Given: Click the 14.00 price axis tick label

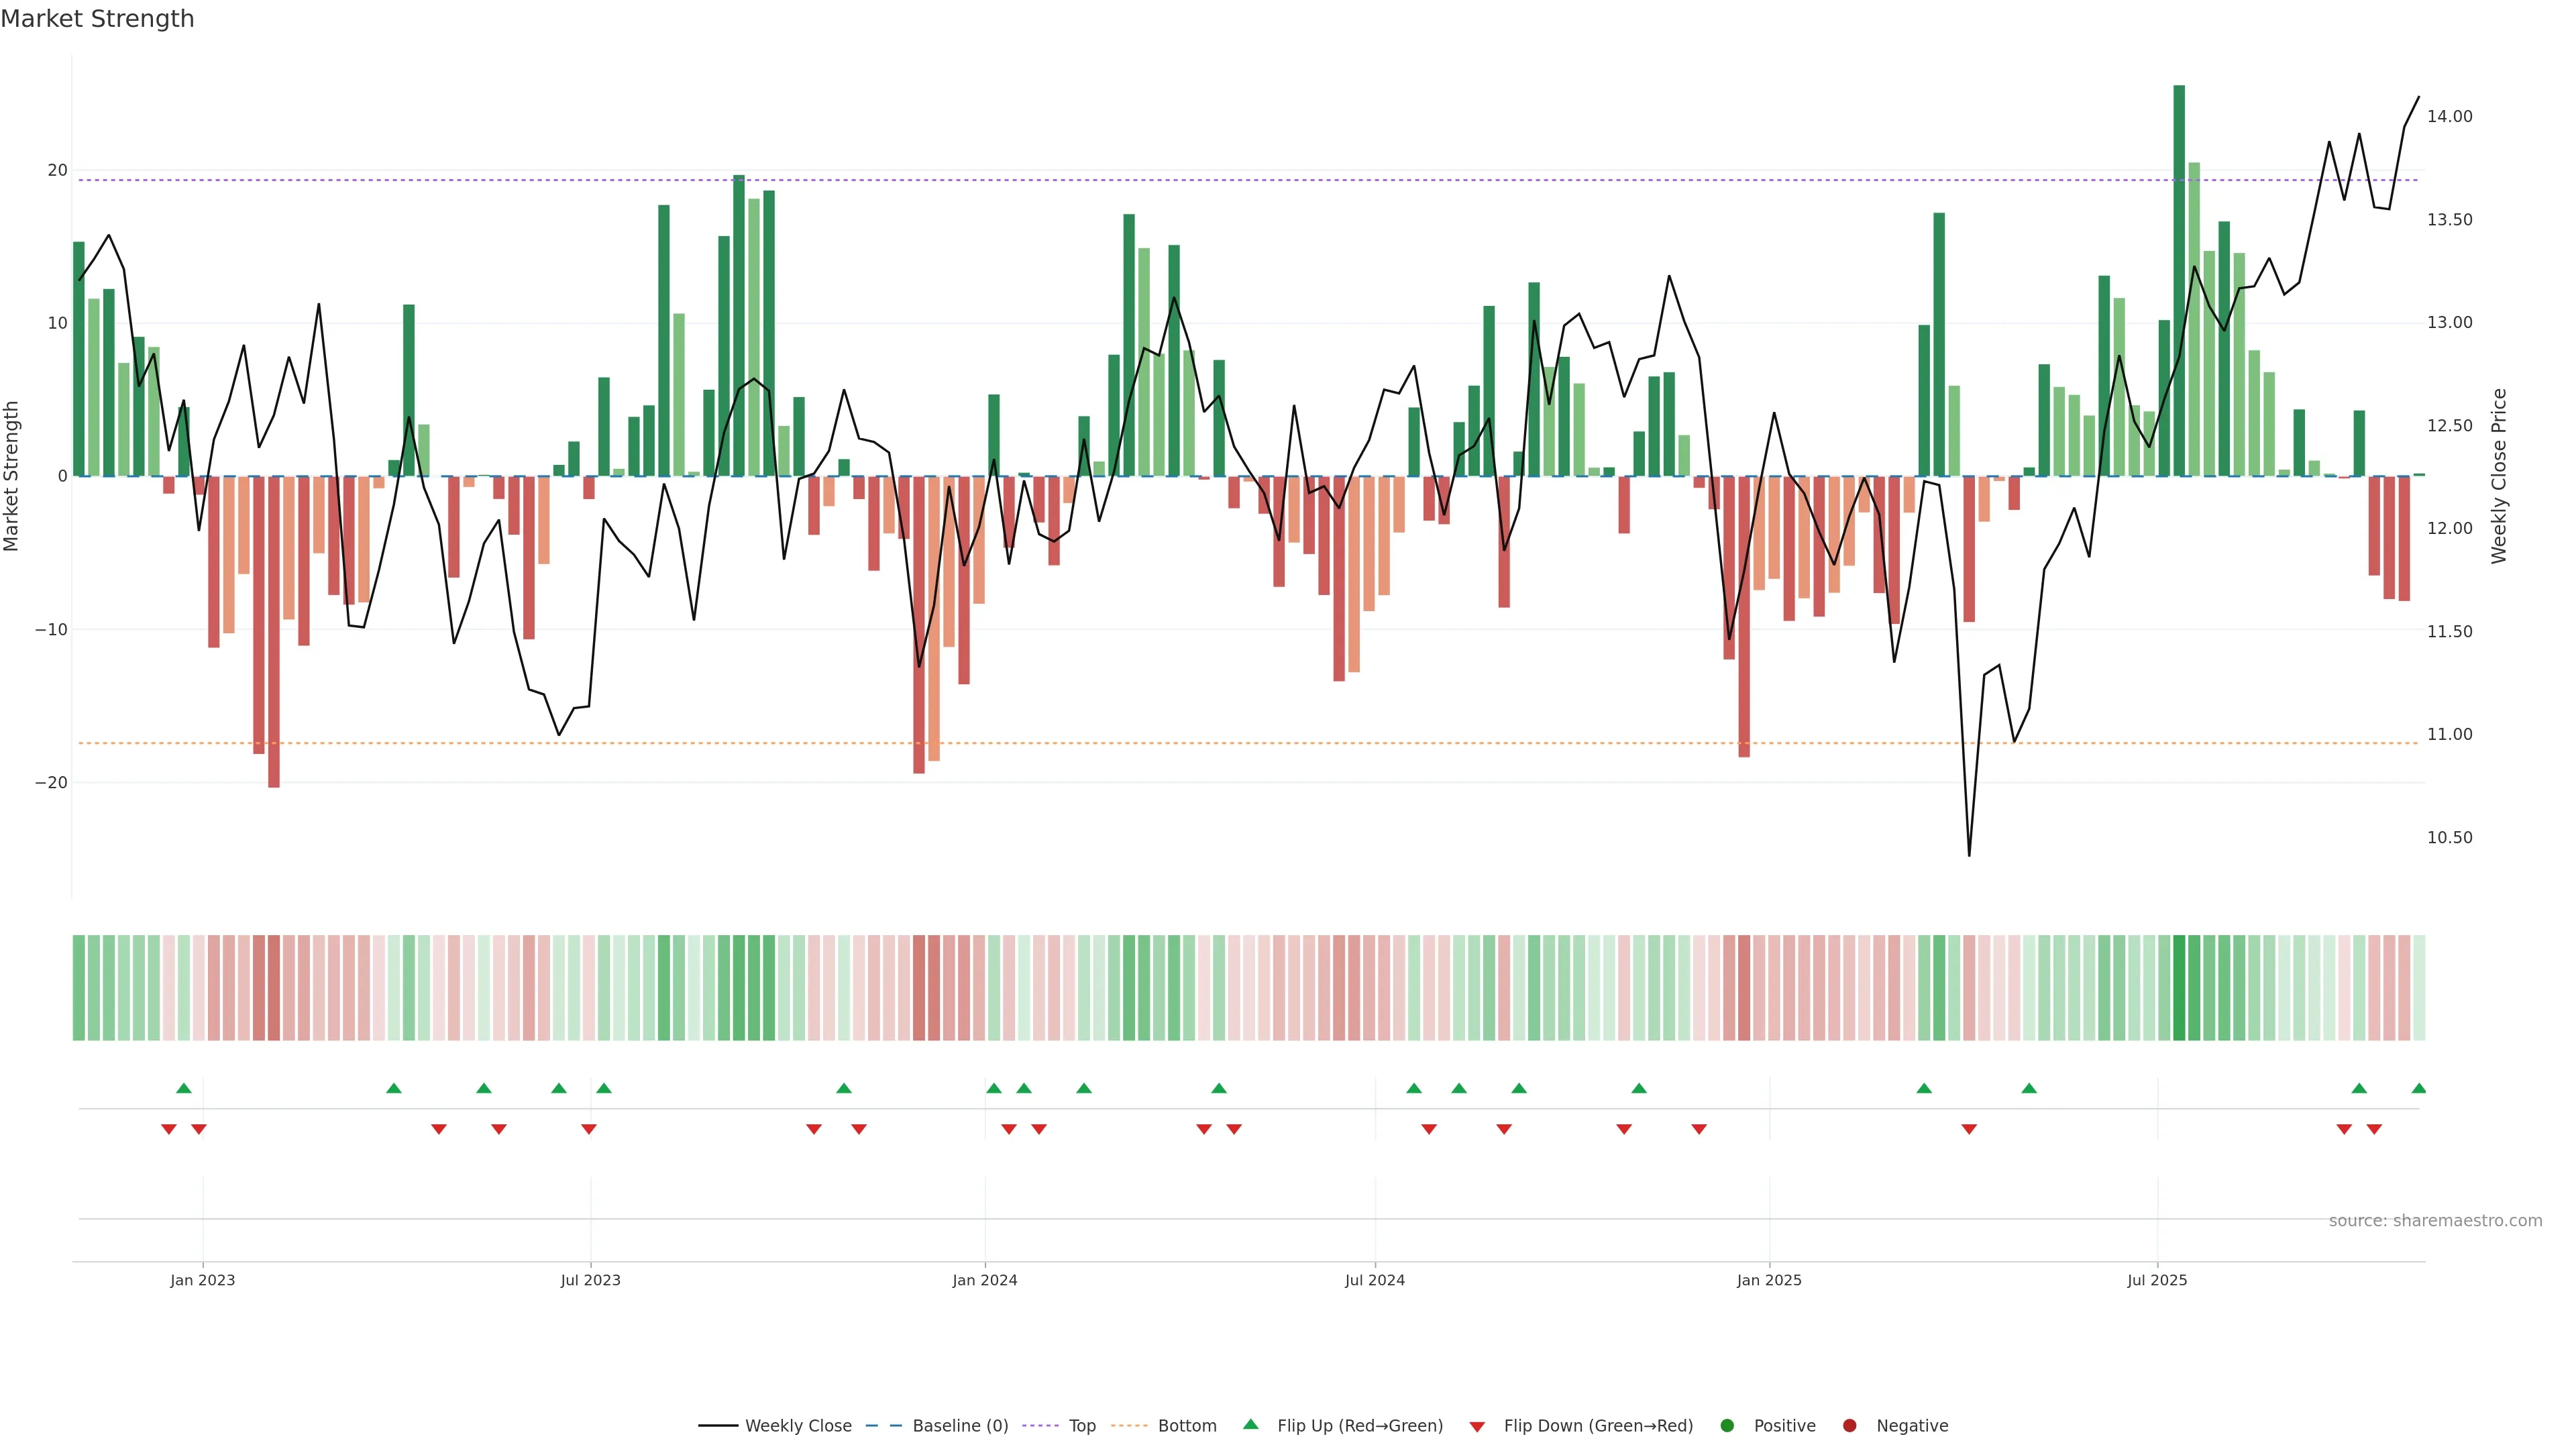Looking at the screenshot, I should [x=2449, y=117].
